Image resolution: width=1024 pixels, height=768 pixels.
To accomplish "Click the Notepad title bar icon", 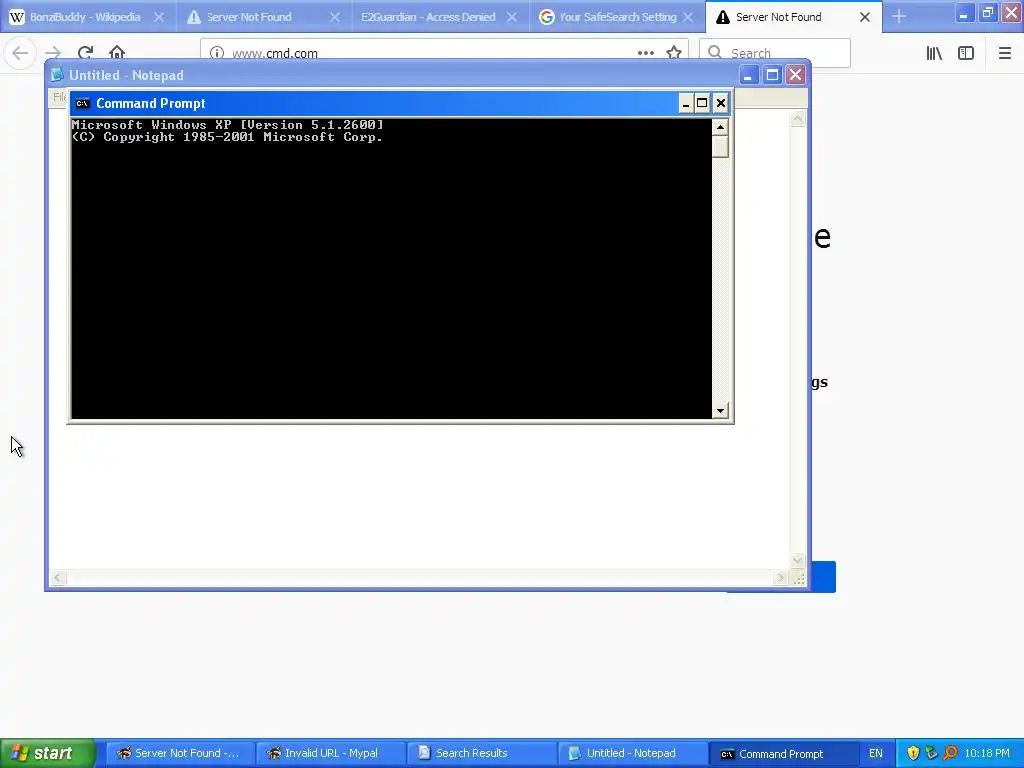I will tap(57, 75).
